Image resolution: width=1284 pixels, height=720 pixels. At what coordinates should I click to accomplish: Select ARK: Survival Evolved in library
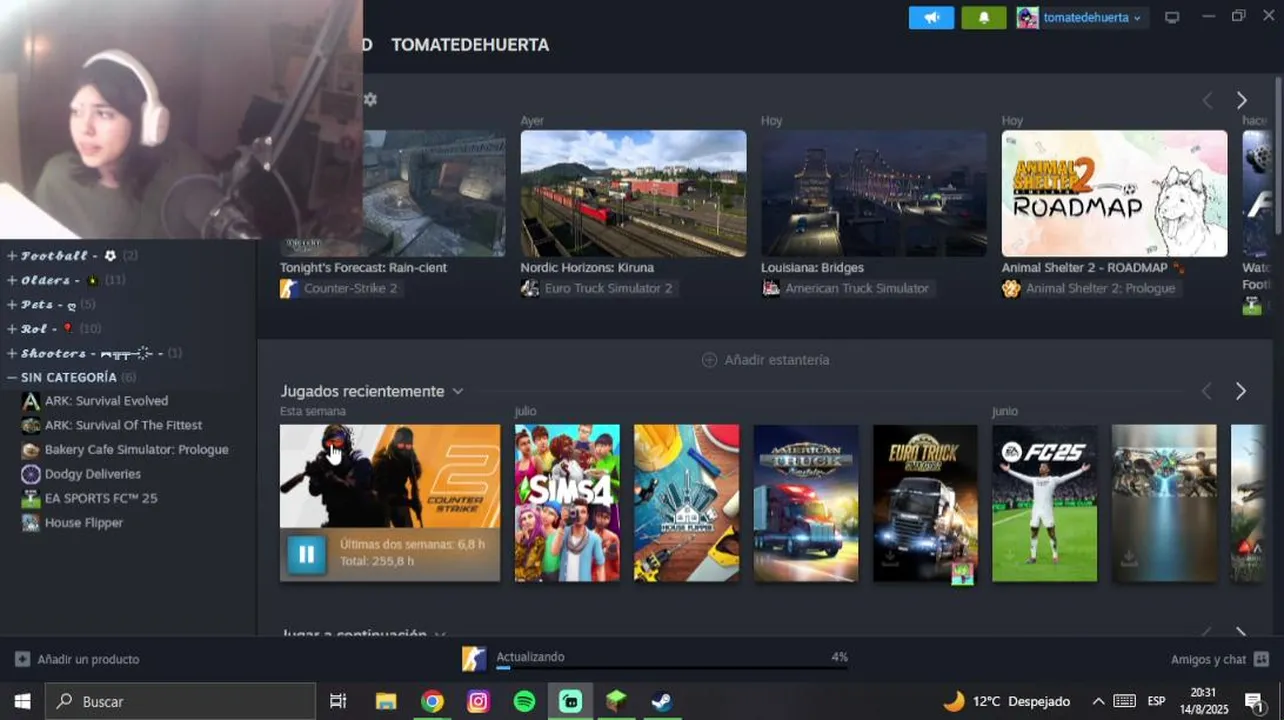tap(106, 401)
